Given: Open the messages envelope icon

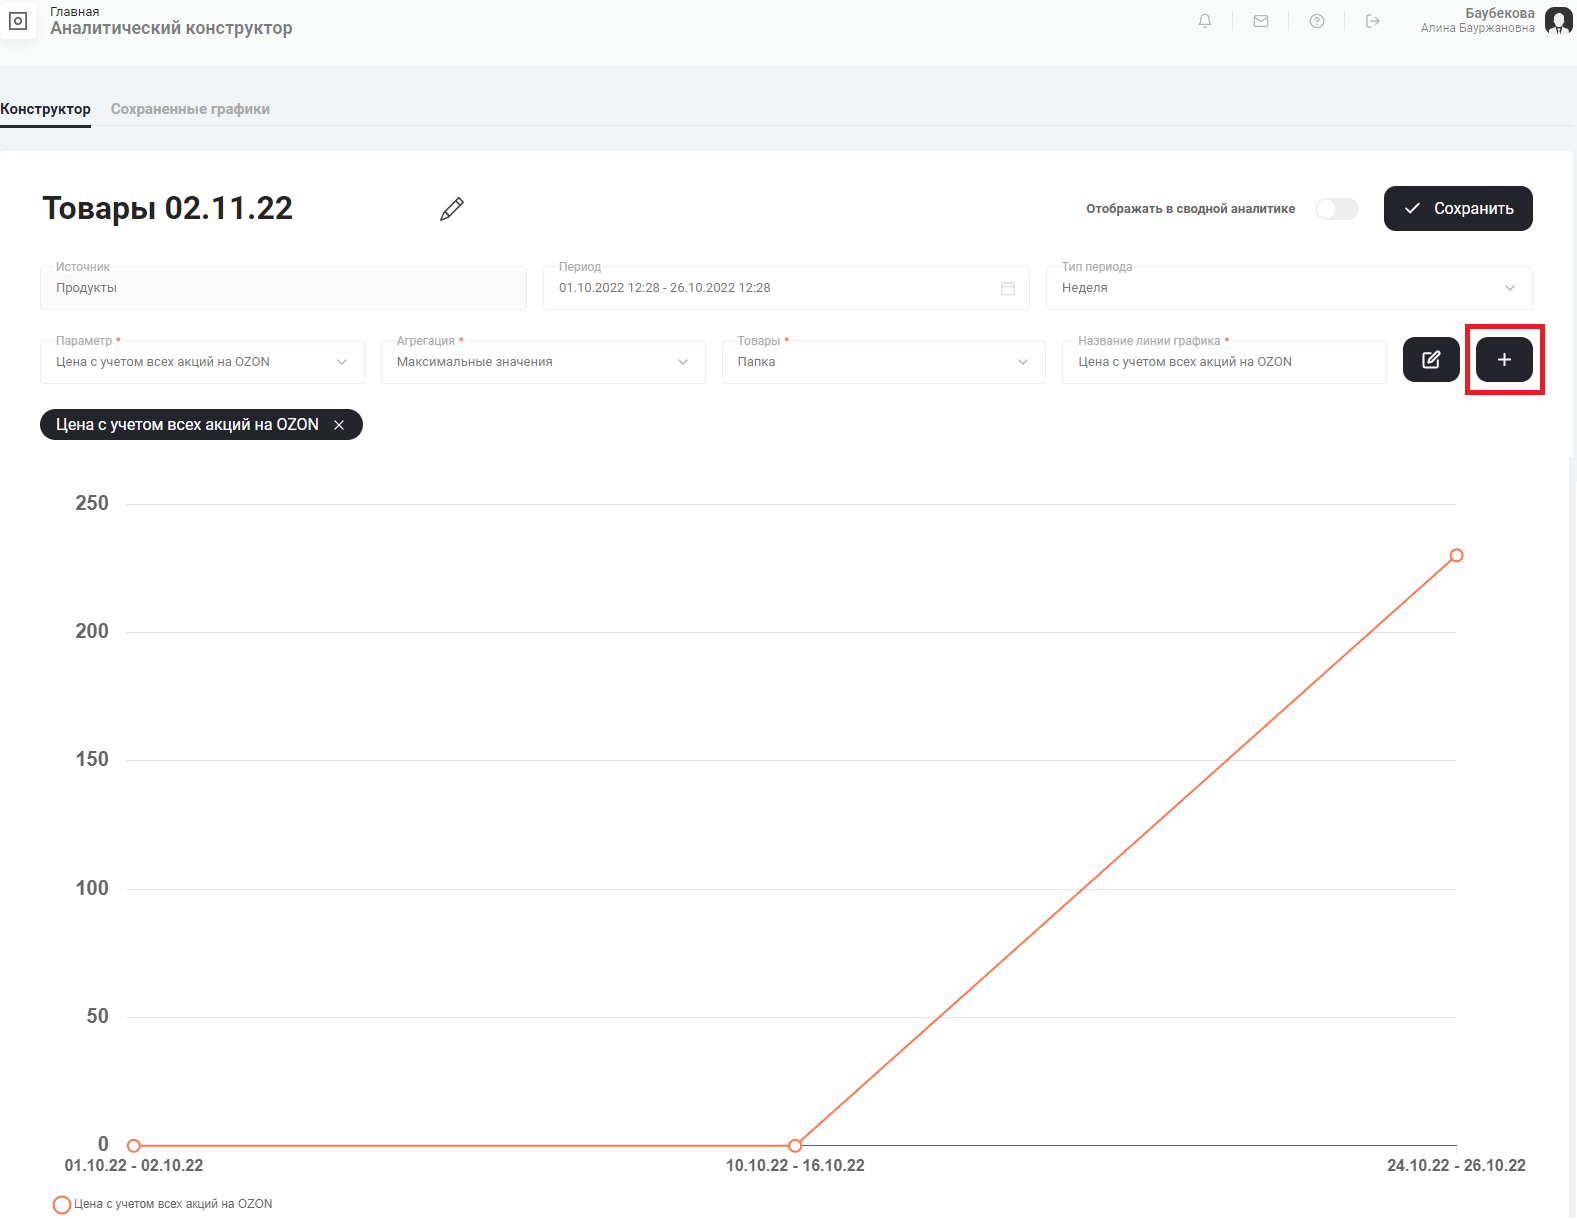Looking at the screenshot, I should coord(1261,21).
